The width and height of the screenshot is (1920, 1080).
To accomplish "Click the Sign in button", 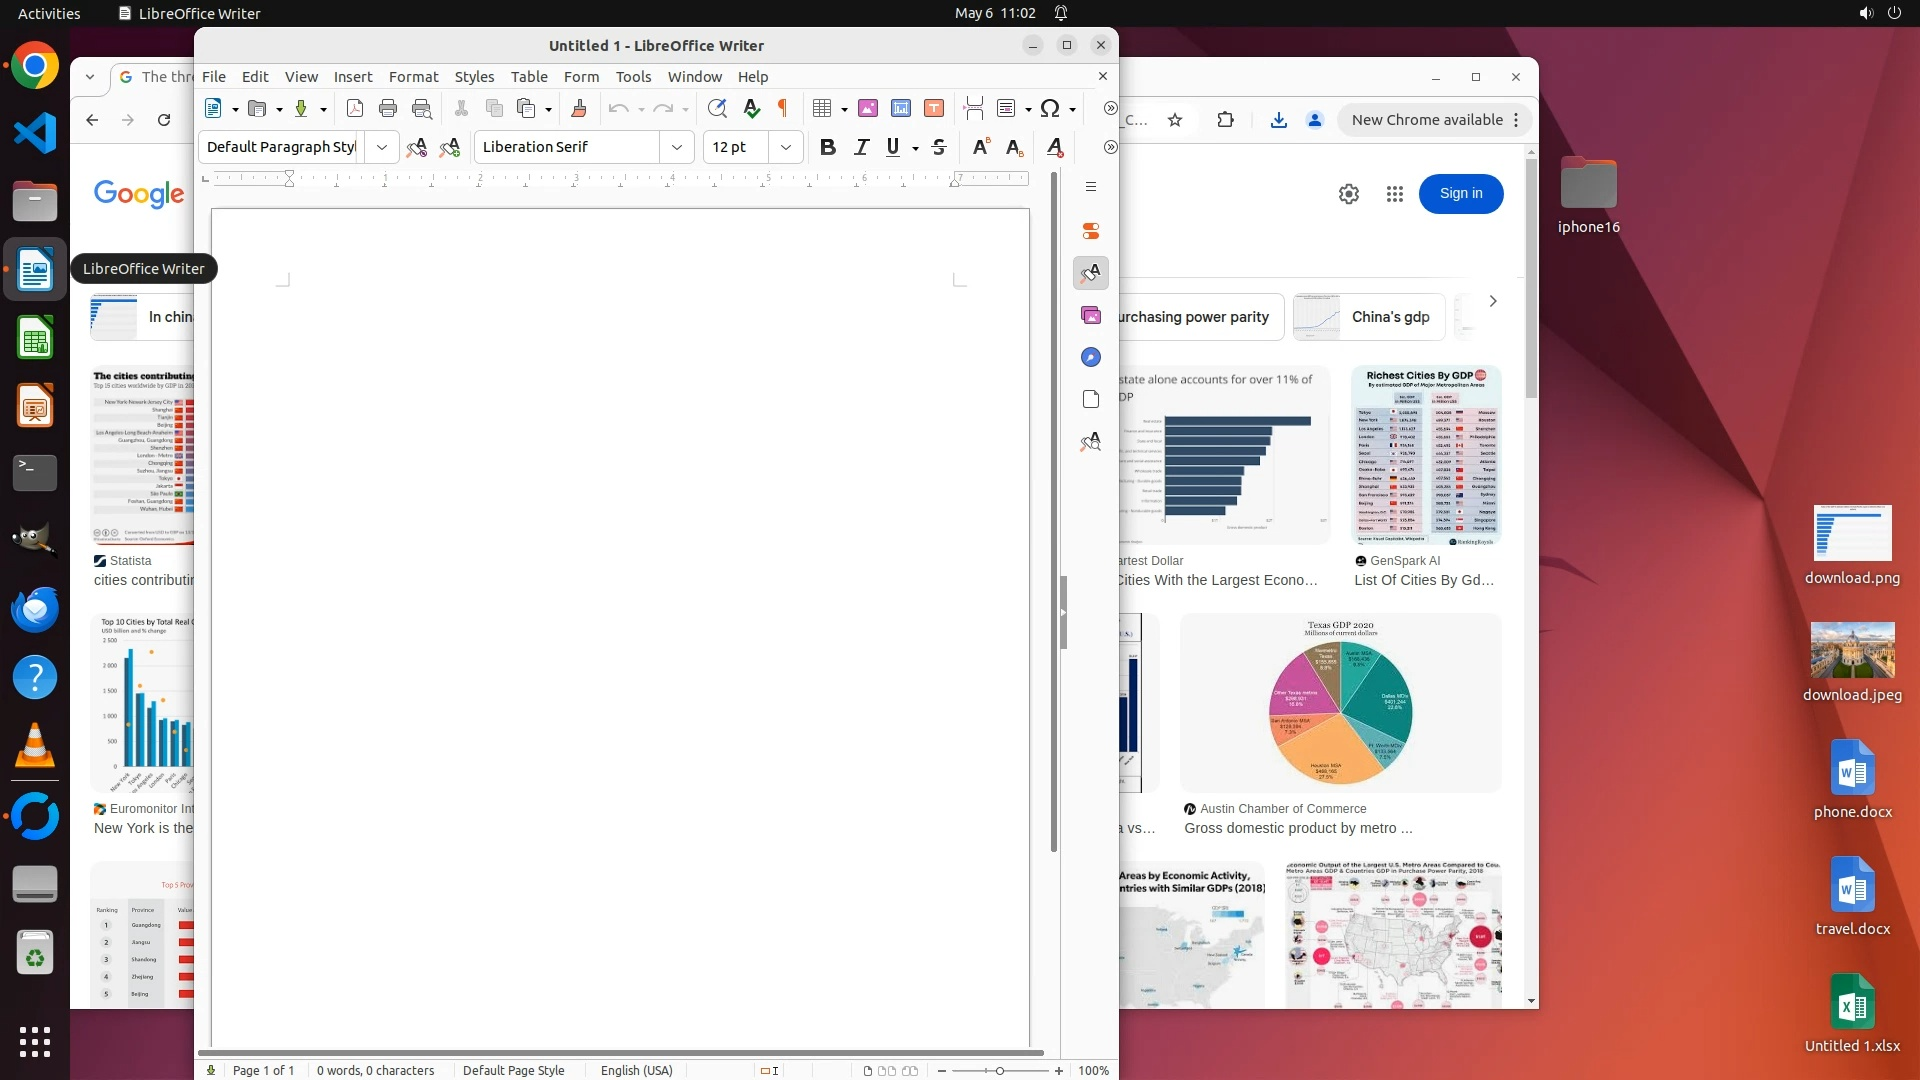I will [x=1460, y=193].
